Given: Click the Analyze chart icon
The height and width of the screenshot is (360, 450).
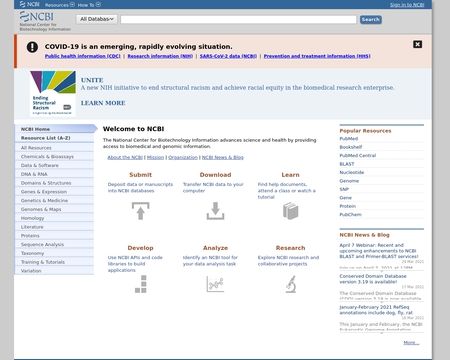Looking at the screenshot, I should tap(215, 284).
